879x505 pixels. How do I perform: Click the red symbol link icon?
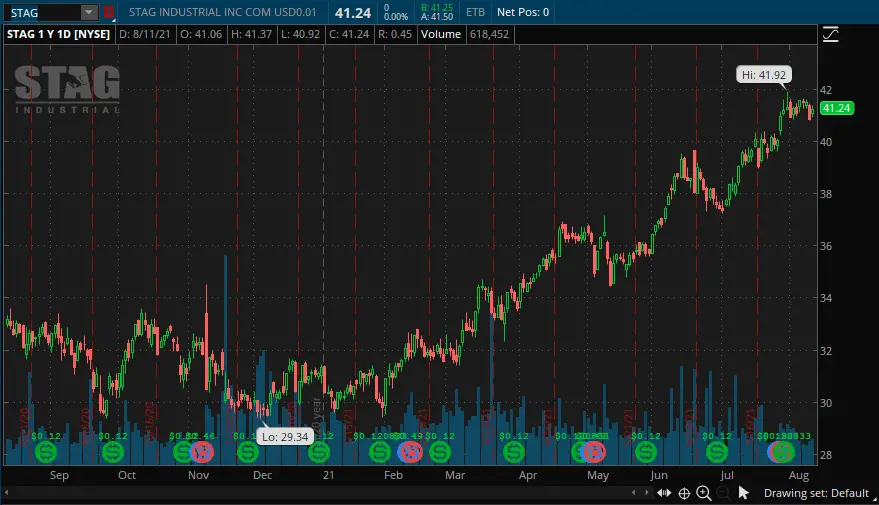[x=109, y=12]
